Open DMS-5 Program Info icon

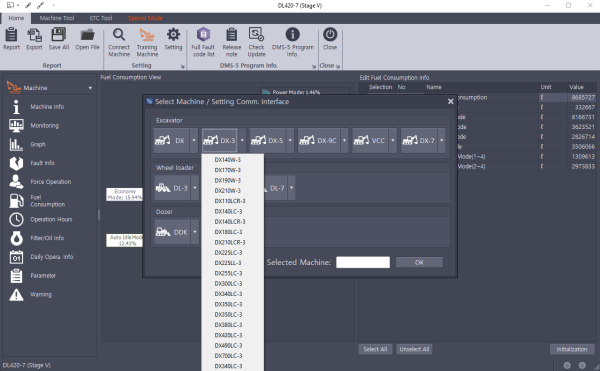(292, 35)
